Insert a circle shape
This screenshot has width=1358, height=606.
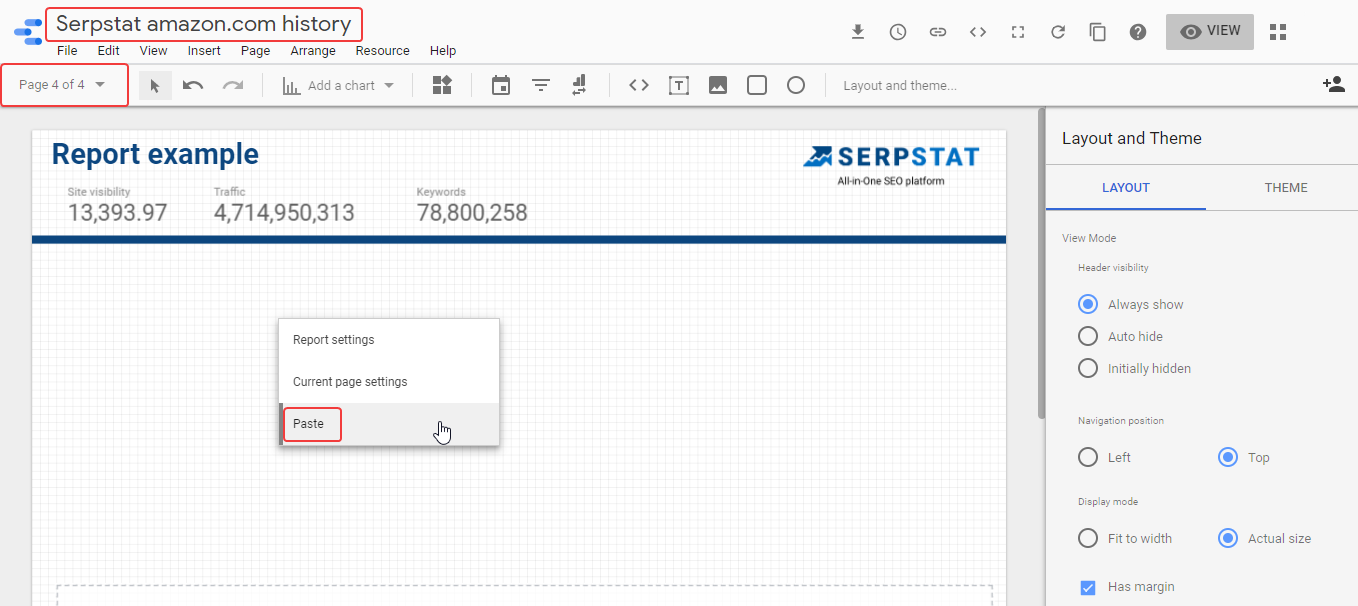coord(796,85)
